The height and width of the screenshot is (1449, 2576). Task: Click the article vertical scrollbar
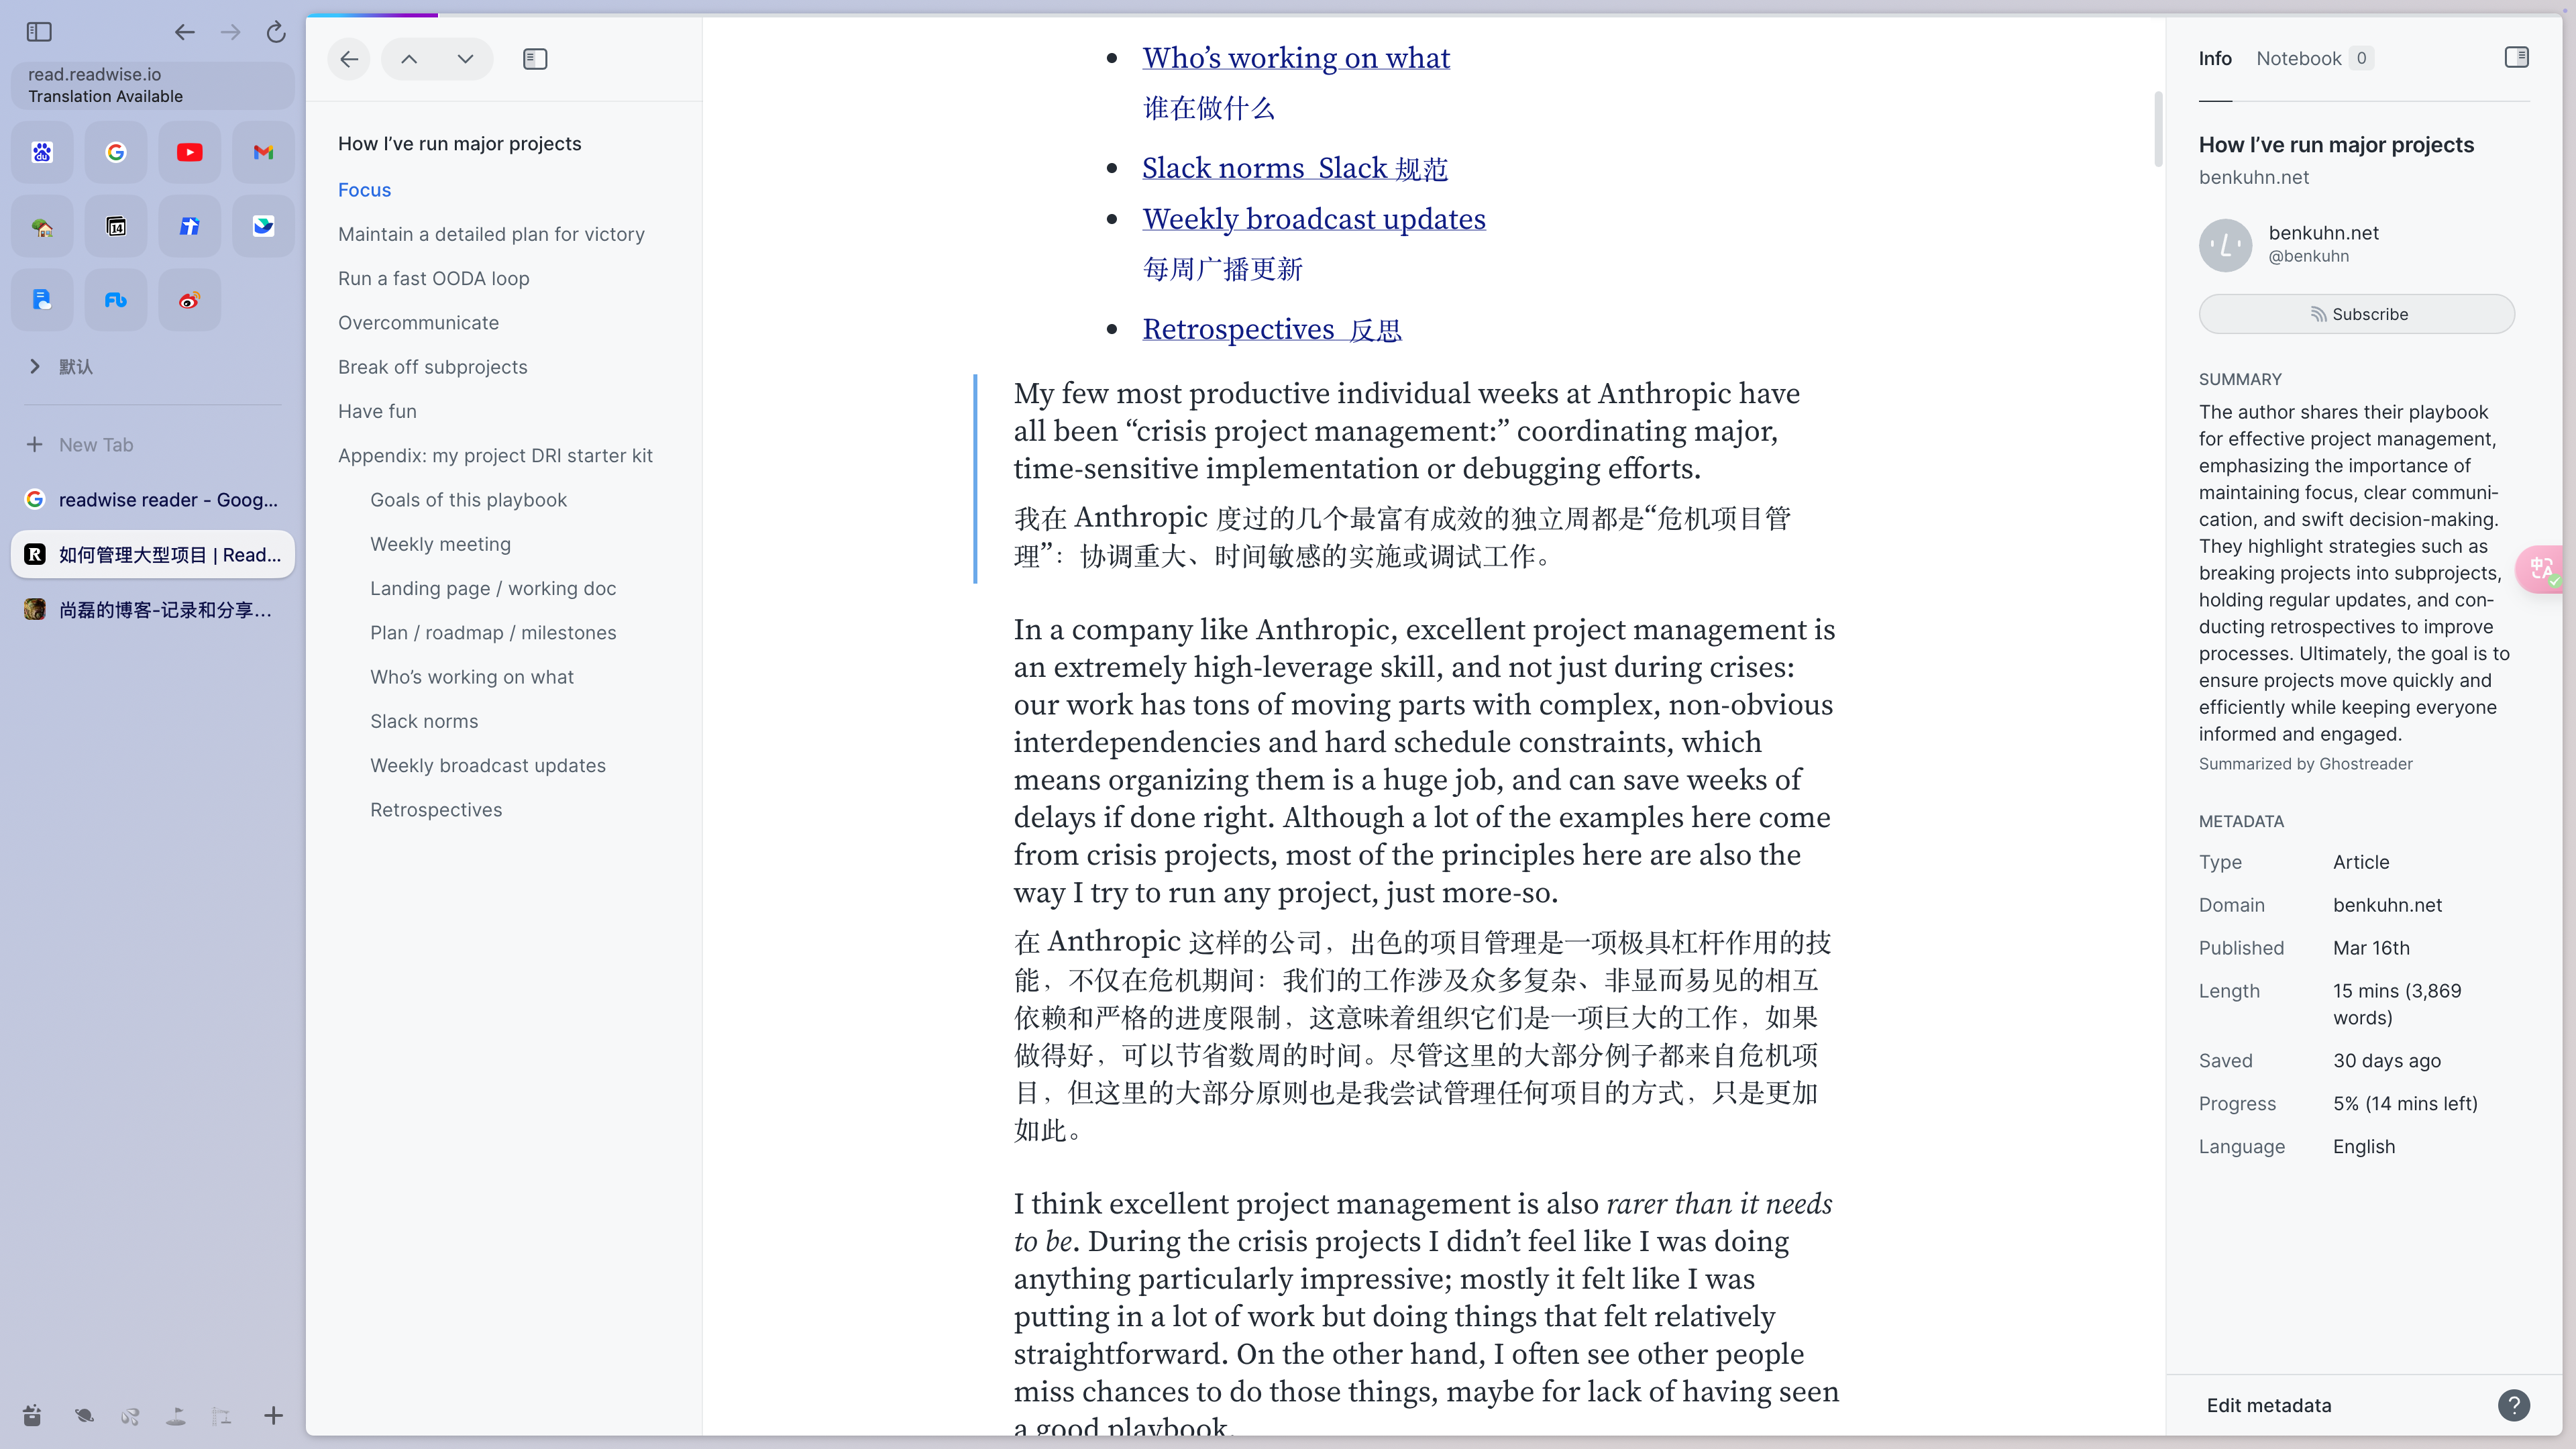[2157, 128]
